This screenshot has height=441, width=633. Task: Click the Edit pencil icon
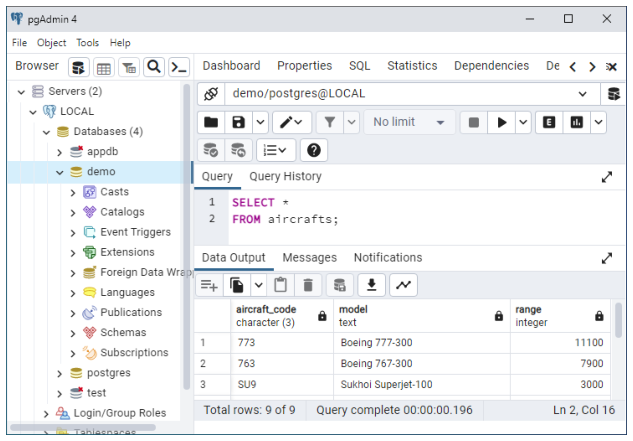tap(291, 122)
